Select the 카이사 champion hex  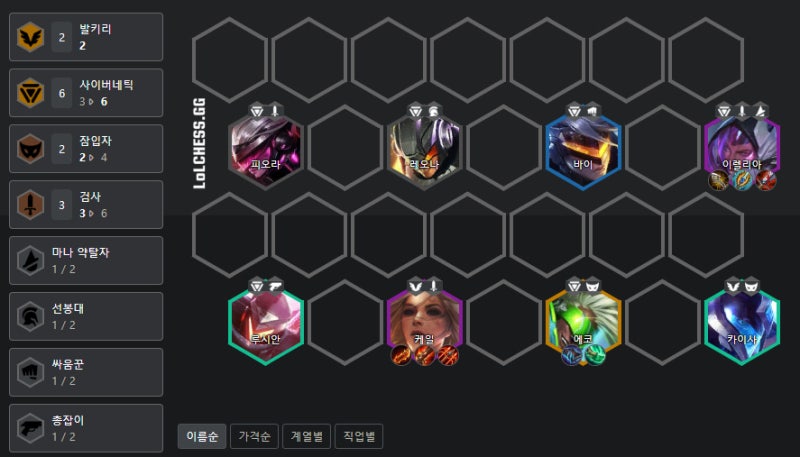pyautogui.click(x=742, y=322)
